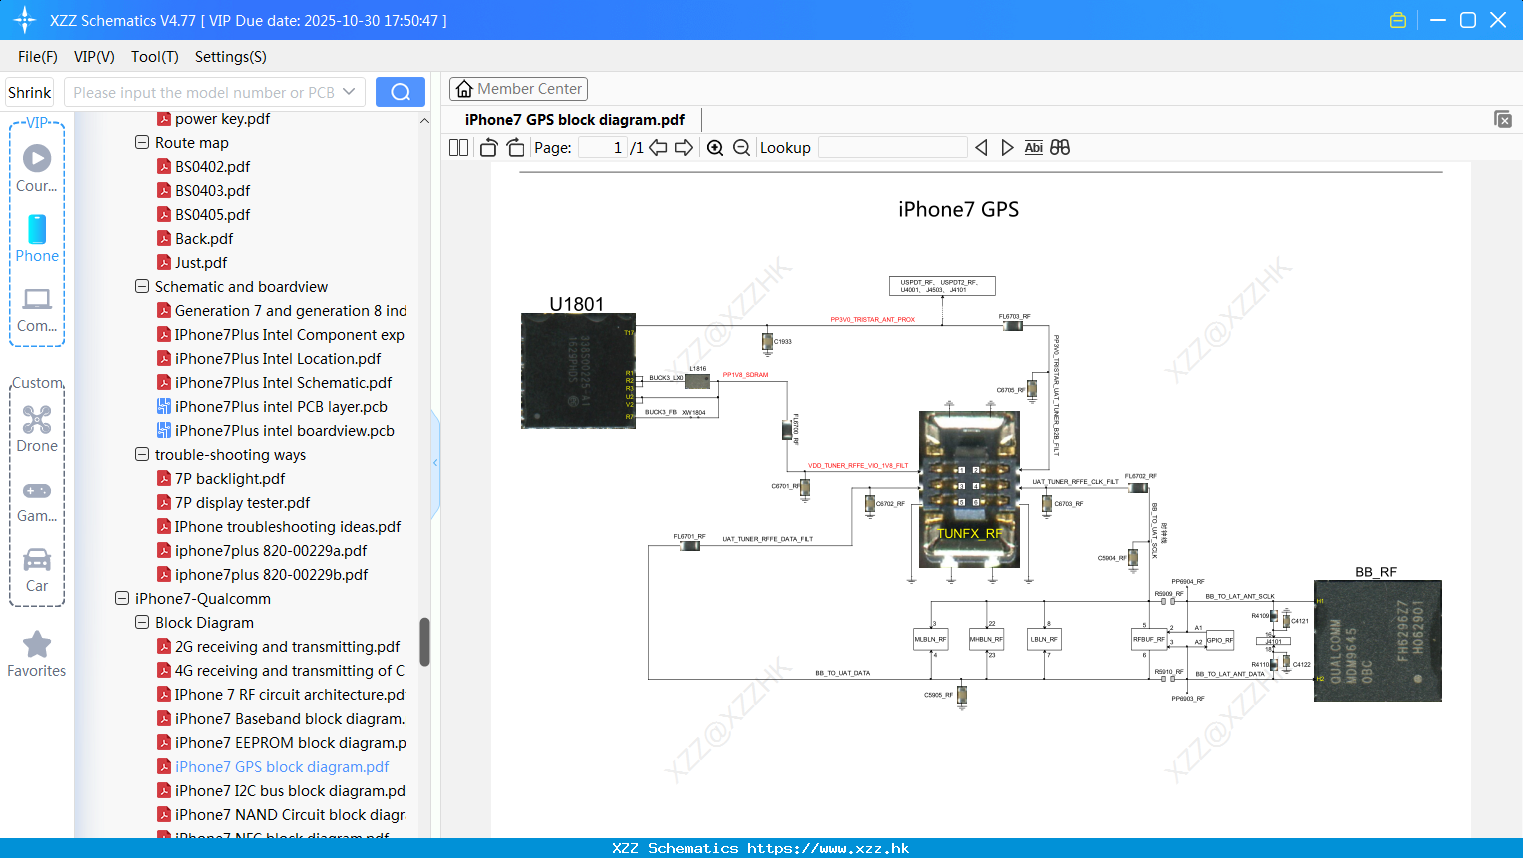Open the File(F) menu
Screen dimensions: 1523x858
pos(38,57)
